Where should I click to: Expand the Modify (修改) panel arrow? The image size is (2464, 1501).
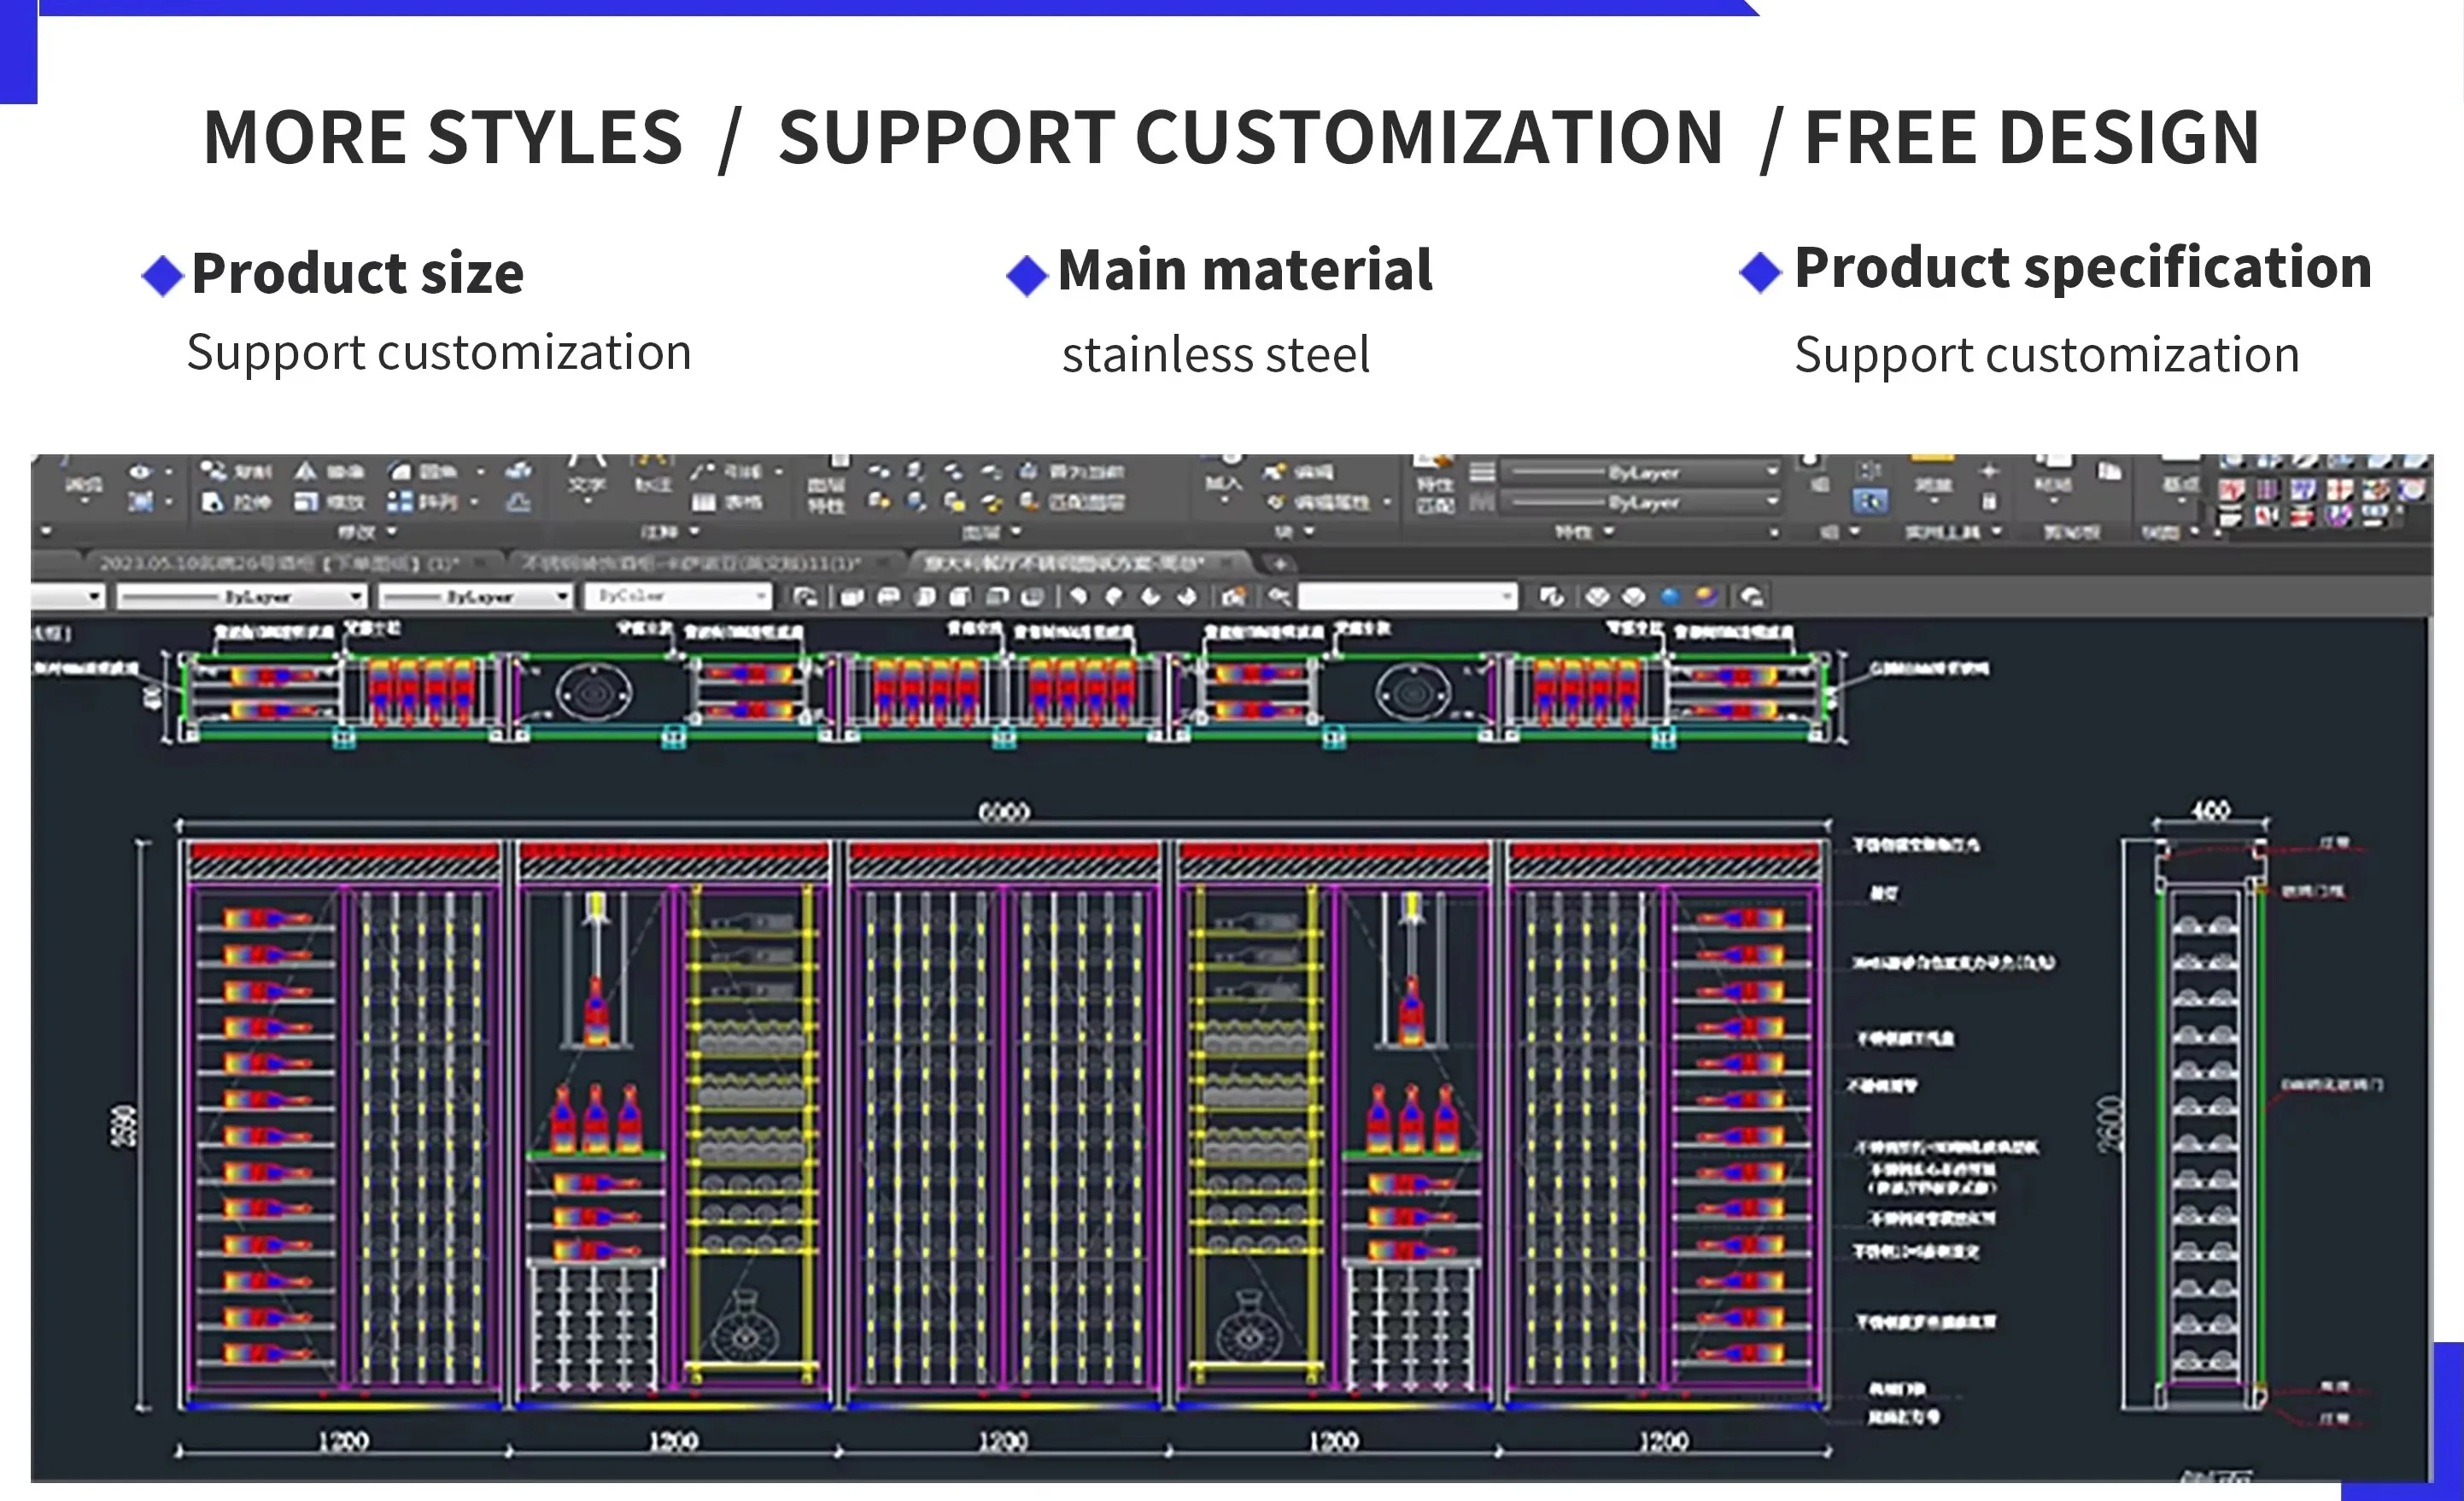click(x=392, y=532)
